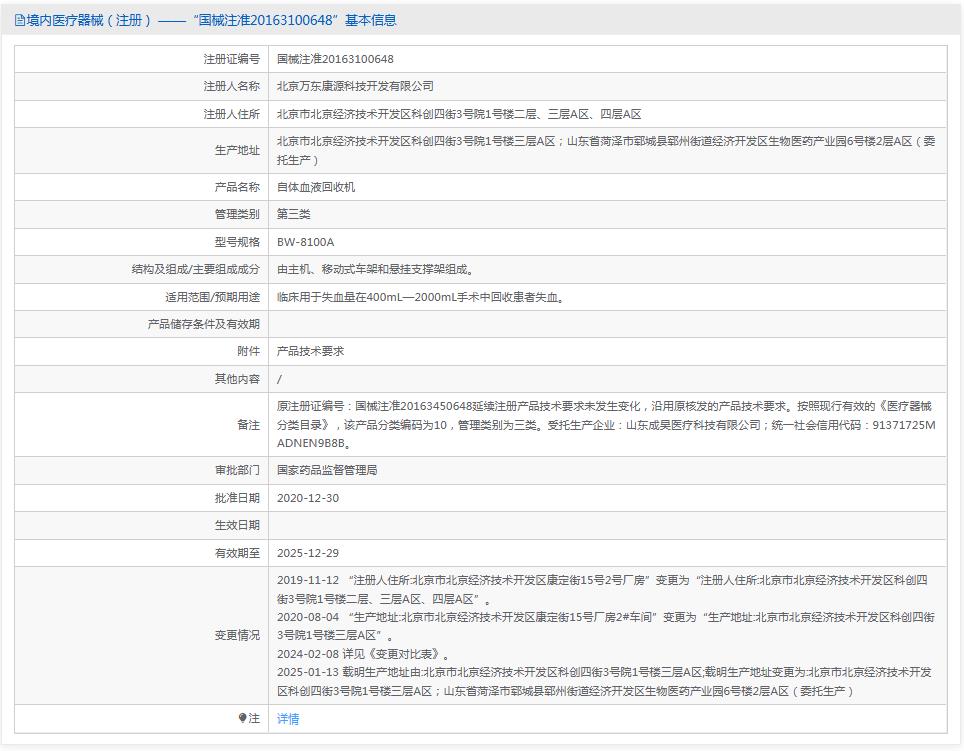The height and width of the screenshot is (751, 964).
Task: Click the bulb icon beside 注 label
Action: (x=242, y=718)
